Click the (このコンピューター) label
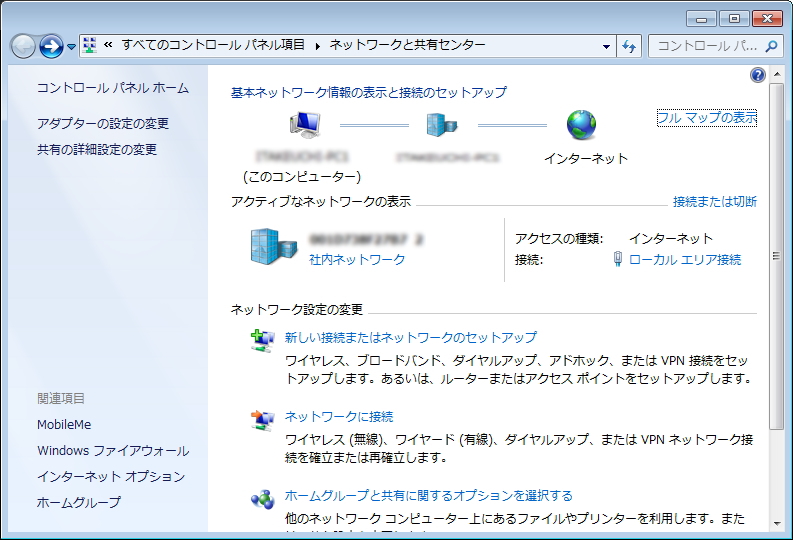793x540 pixels. click(x=302, y=176)
